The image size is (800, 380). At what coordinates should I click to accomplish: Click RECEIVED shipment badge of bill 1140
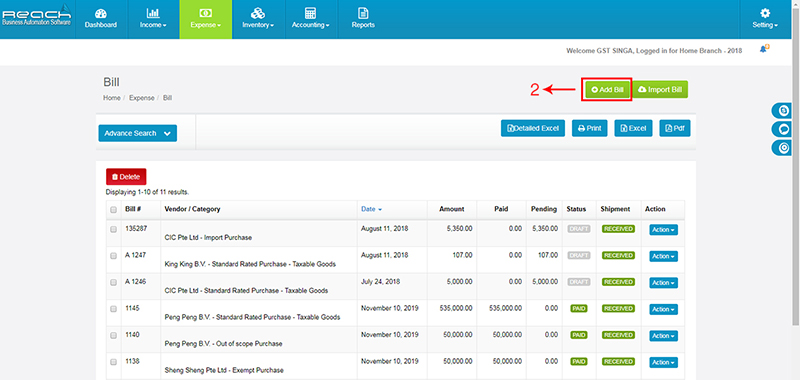tap(618, 335)
